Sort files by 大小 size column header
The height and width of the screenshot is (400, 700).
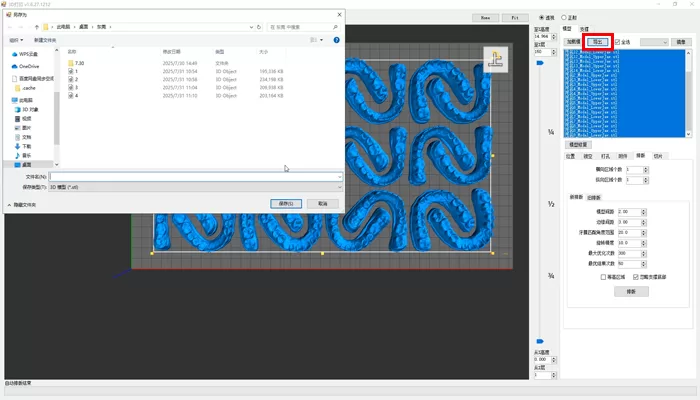tap(263, 52)
